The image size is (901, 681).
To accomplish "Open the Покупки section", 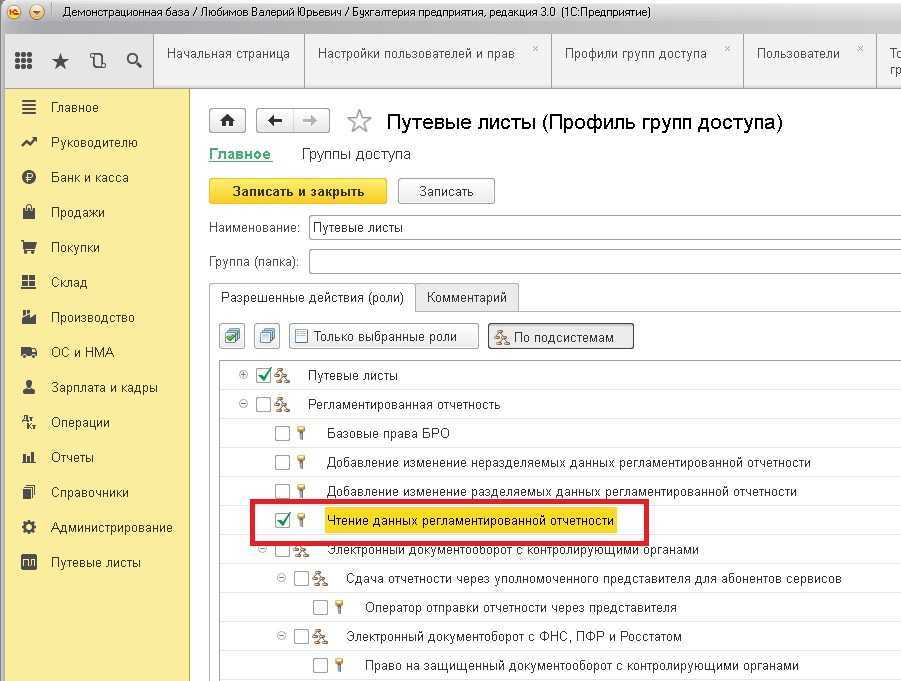I will tap(75, 248).
